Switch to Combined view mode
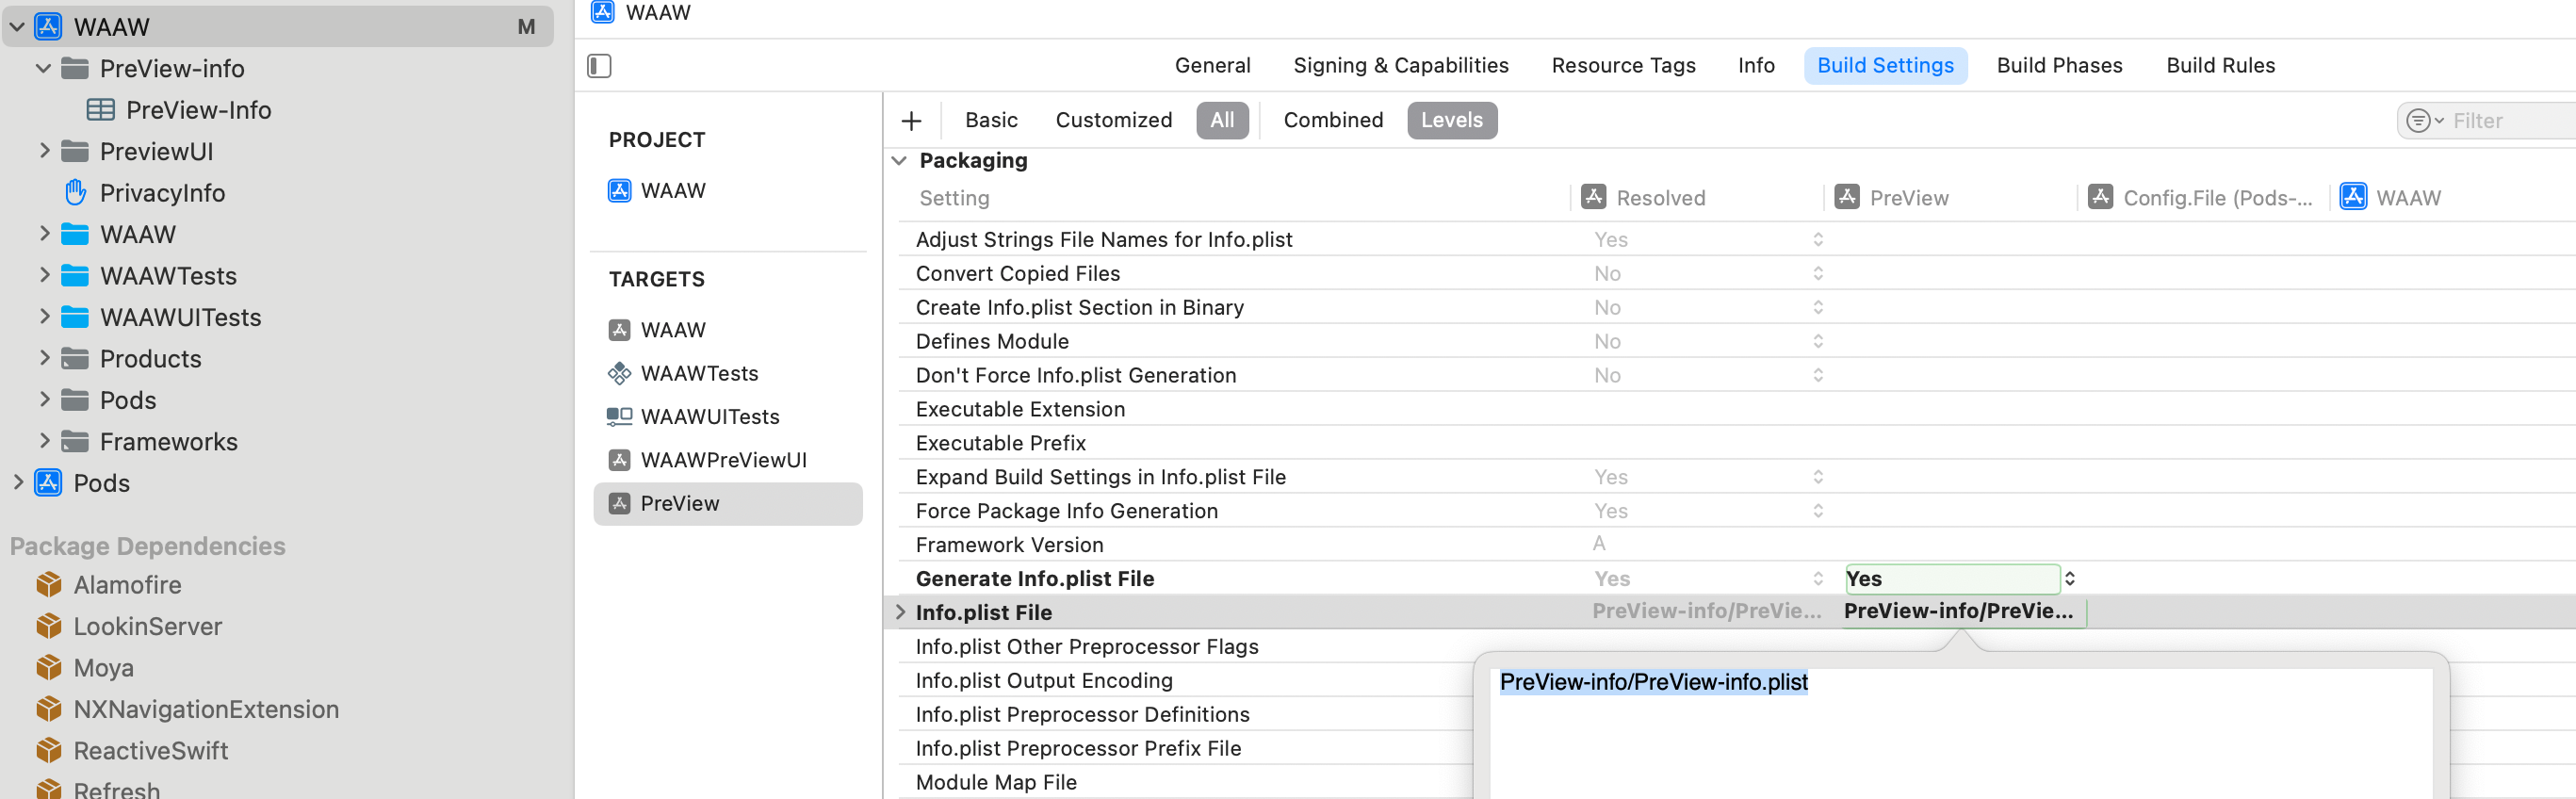2576x799 pixels. click(1333, 121)
